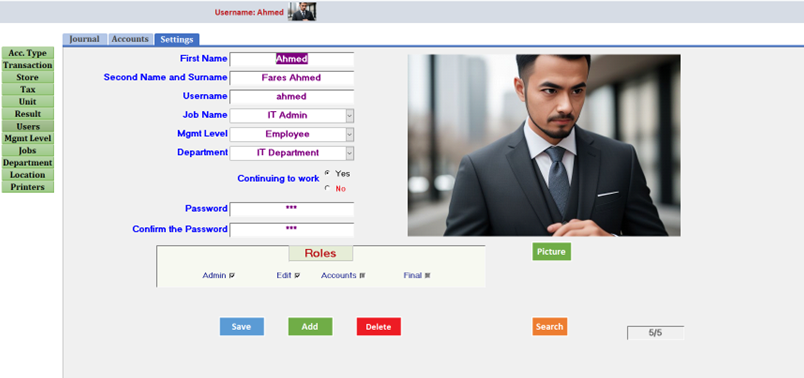This screenshot has width=804, height=378.
Task: Click the user avatar thumbnail beside Username: Ahmed
Action: (302, 11)
